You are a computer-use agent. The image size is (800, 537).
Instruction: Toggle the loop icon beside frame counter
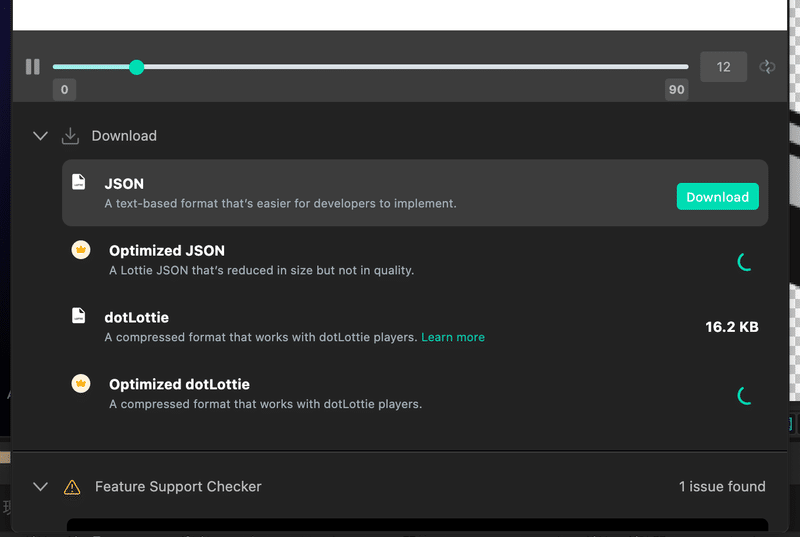767,67
